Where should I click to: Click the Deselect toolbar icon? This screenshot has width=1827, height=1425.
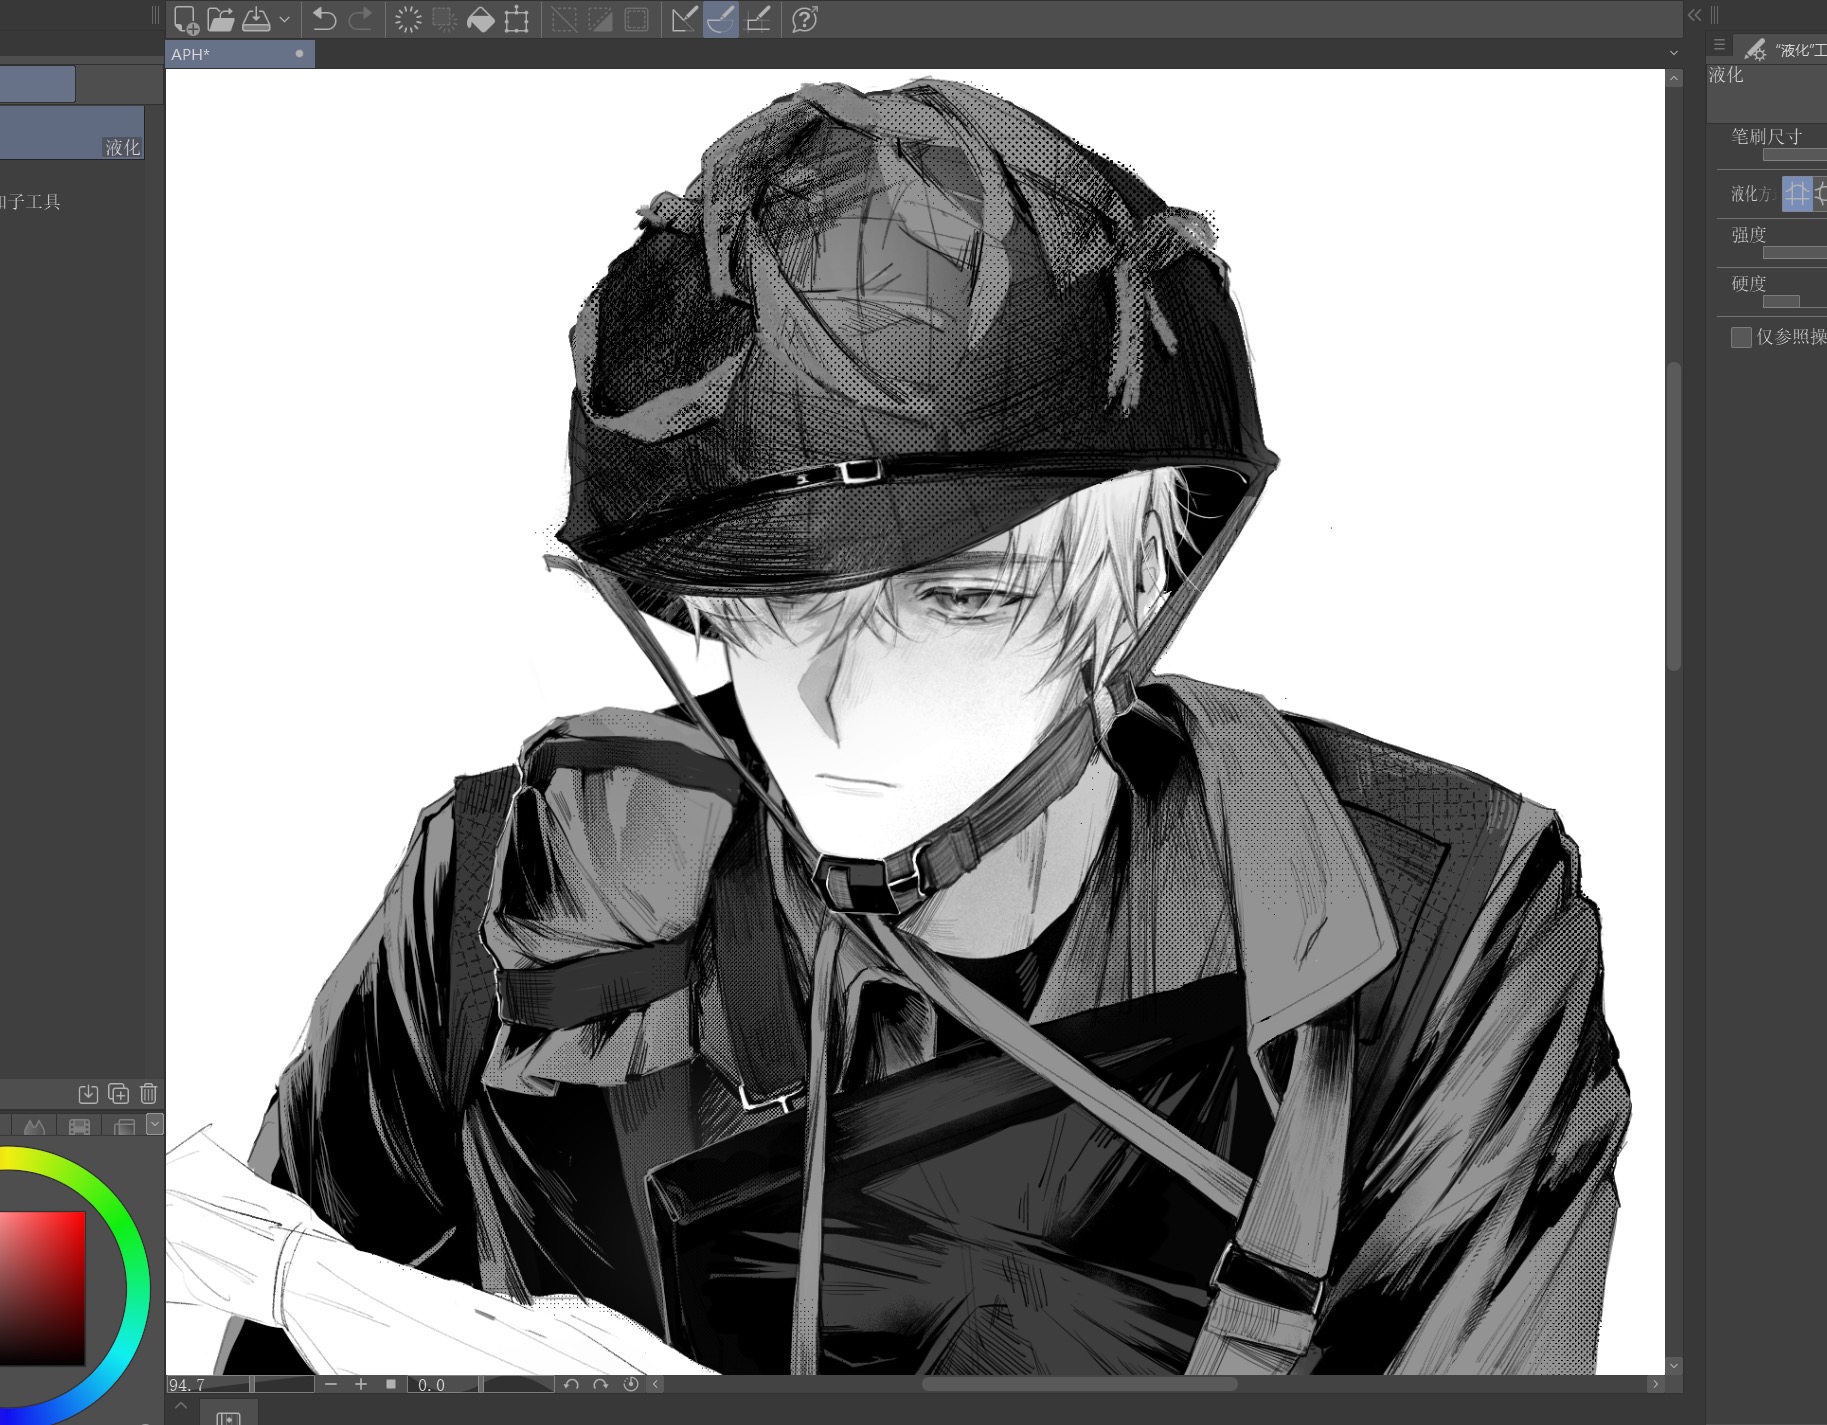point(564,19)
